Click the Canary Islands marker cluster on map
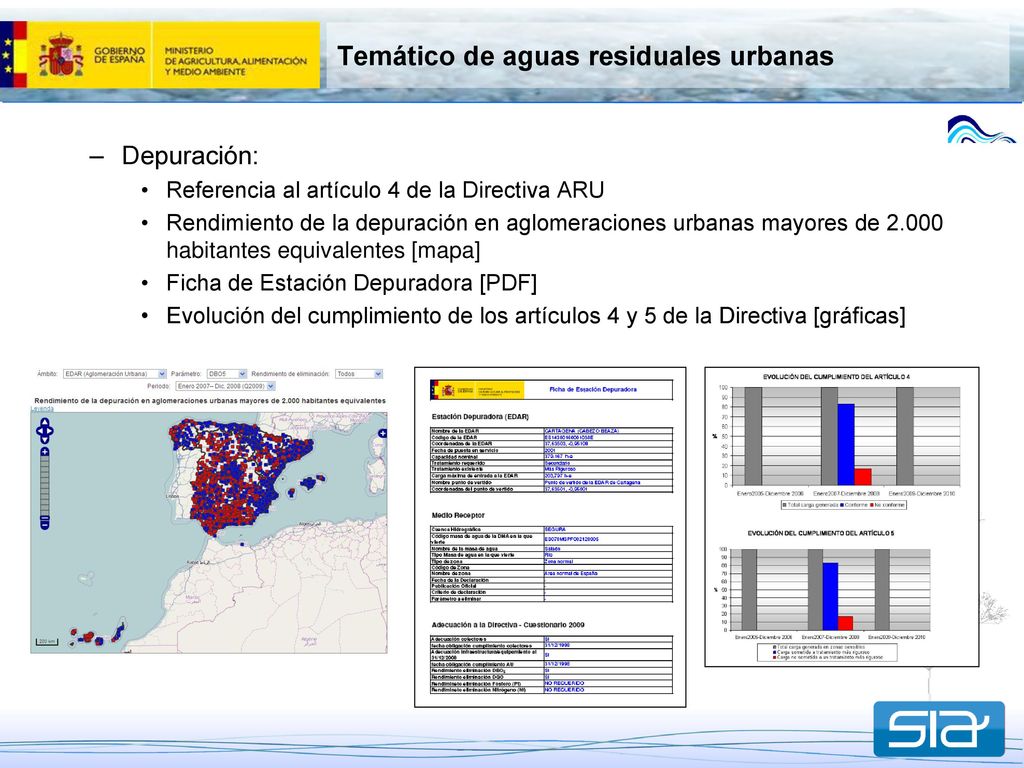1024x768 pixels. tap(98, 635)
